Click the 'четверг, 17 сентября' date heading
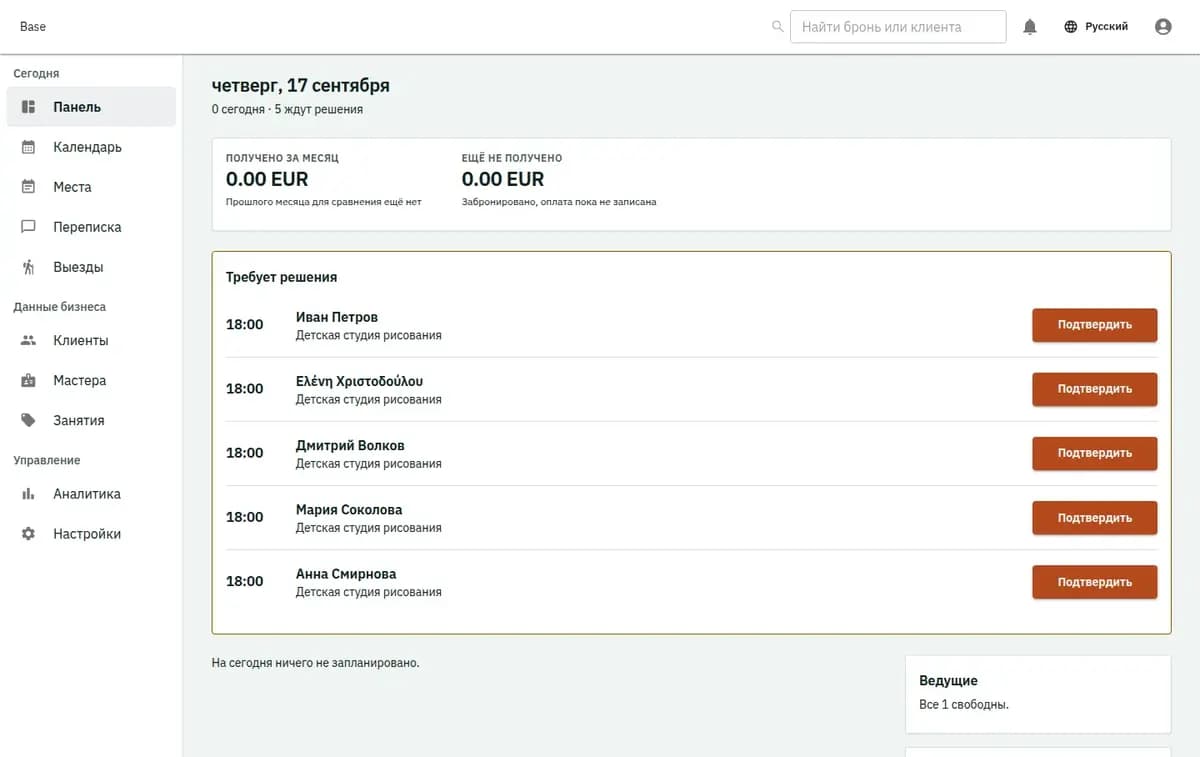 point(301,85)
